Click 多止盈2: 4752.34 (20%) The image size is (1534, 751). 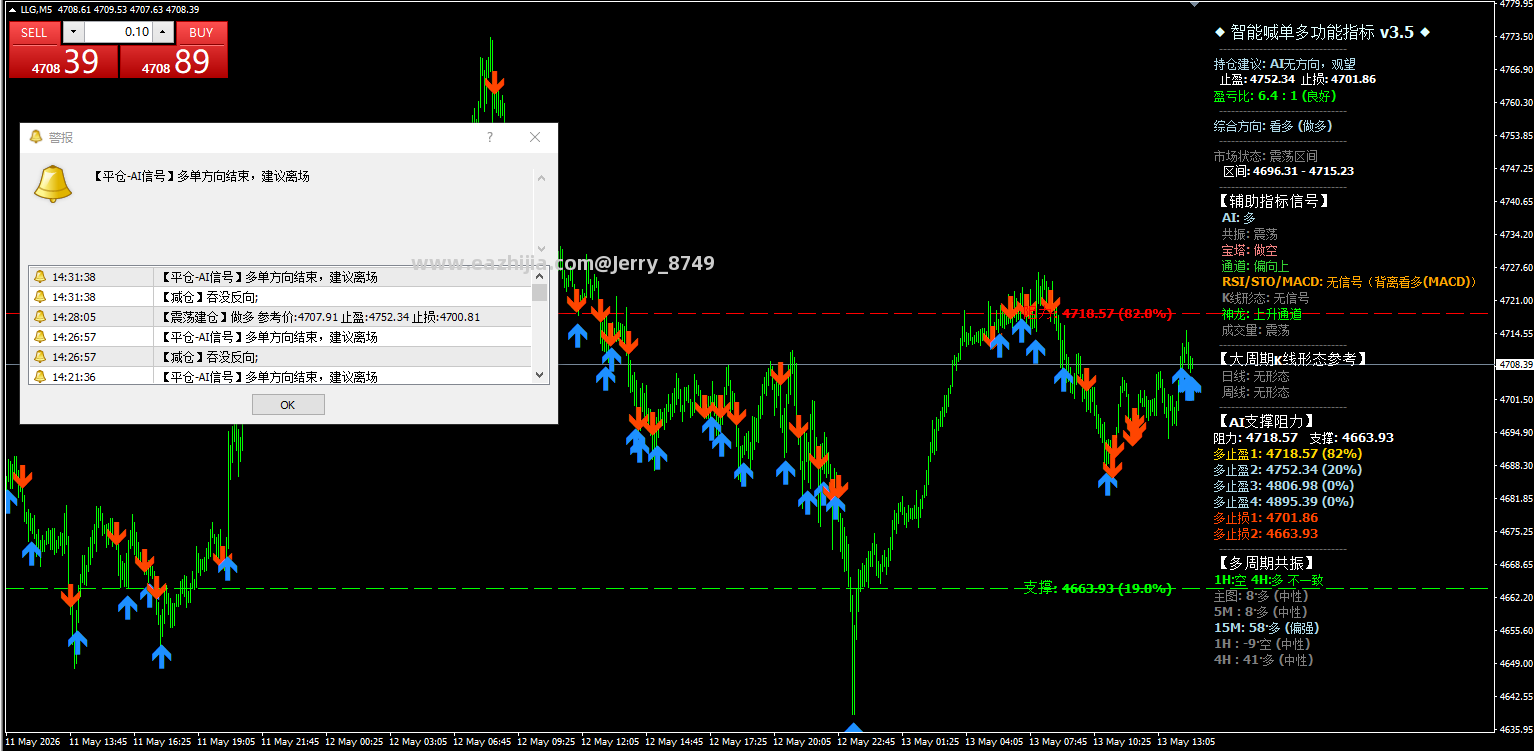(x=1287, y=469)
